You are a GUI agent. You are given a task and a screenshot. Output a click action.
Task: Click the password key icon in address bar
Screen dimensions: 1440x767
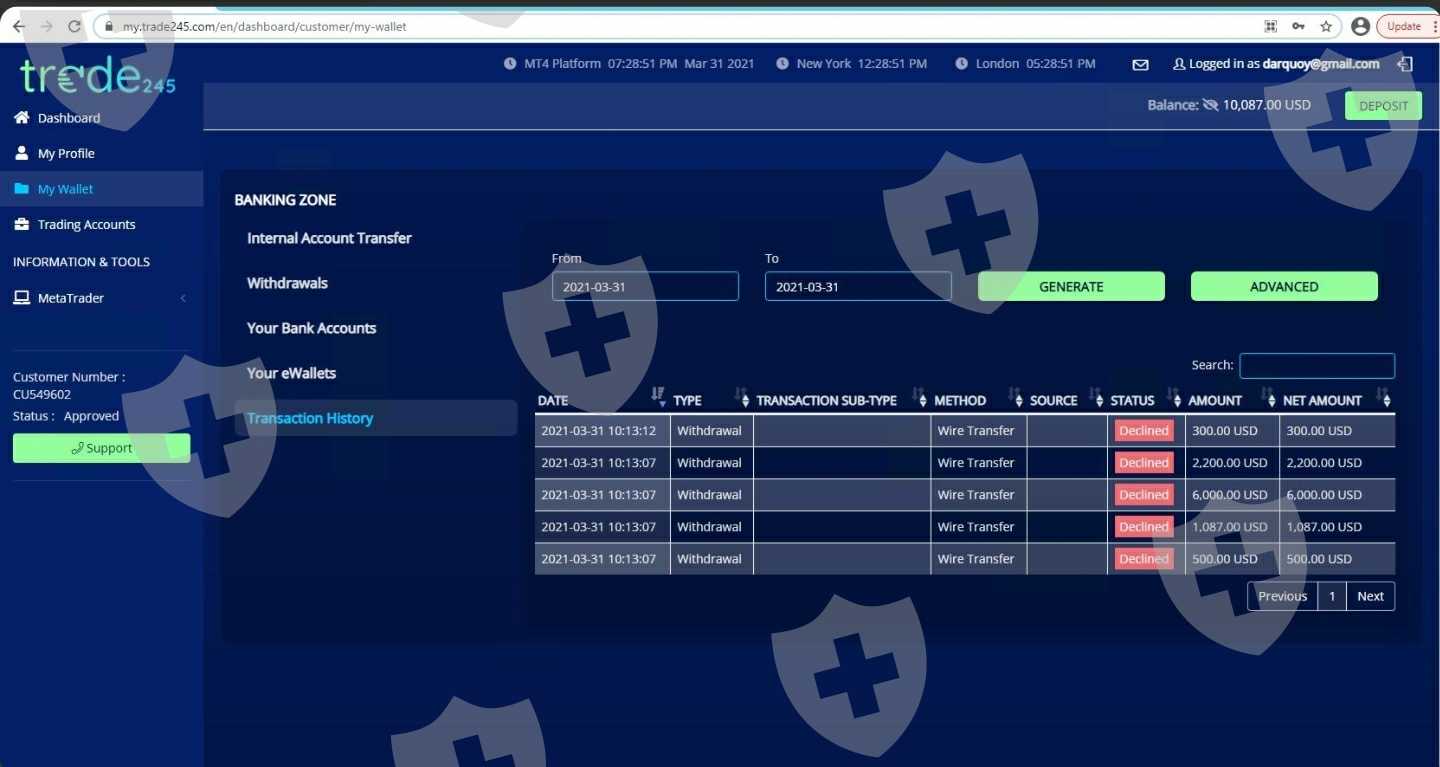click(1298, 27)
